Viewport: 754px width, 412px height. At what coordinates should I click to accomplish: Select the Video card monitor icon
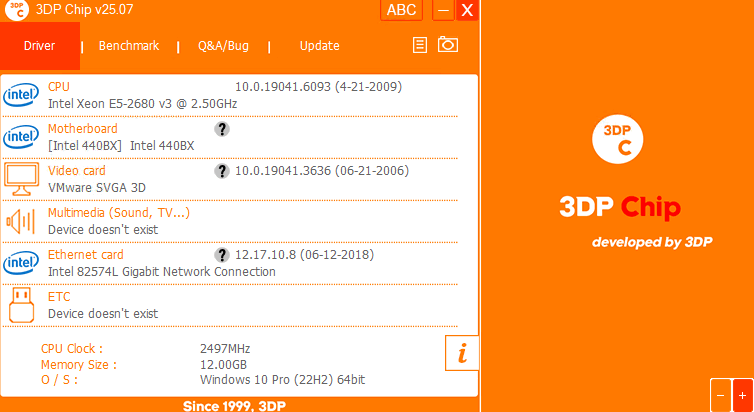tap(22, 179)
